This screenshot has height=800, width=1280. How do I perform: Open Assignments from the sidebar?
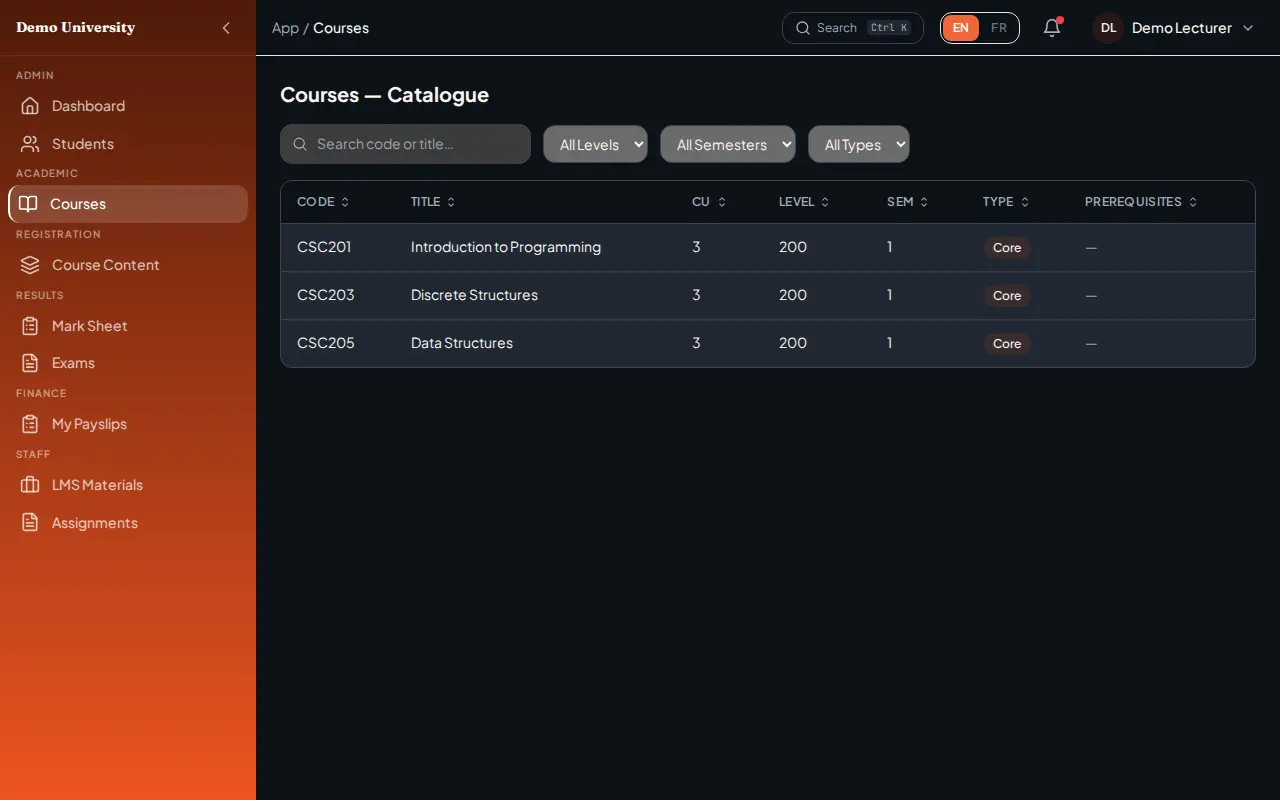tap(128, 523)
